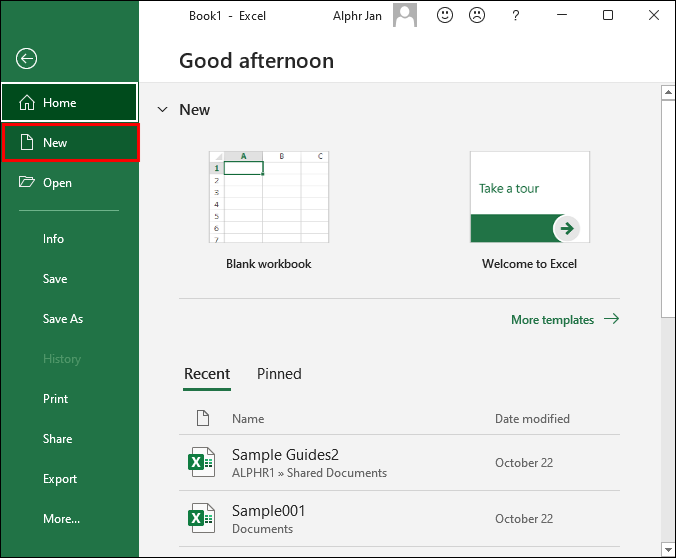Select Export in the left sidebar

coord(60,479)
